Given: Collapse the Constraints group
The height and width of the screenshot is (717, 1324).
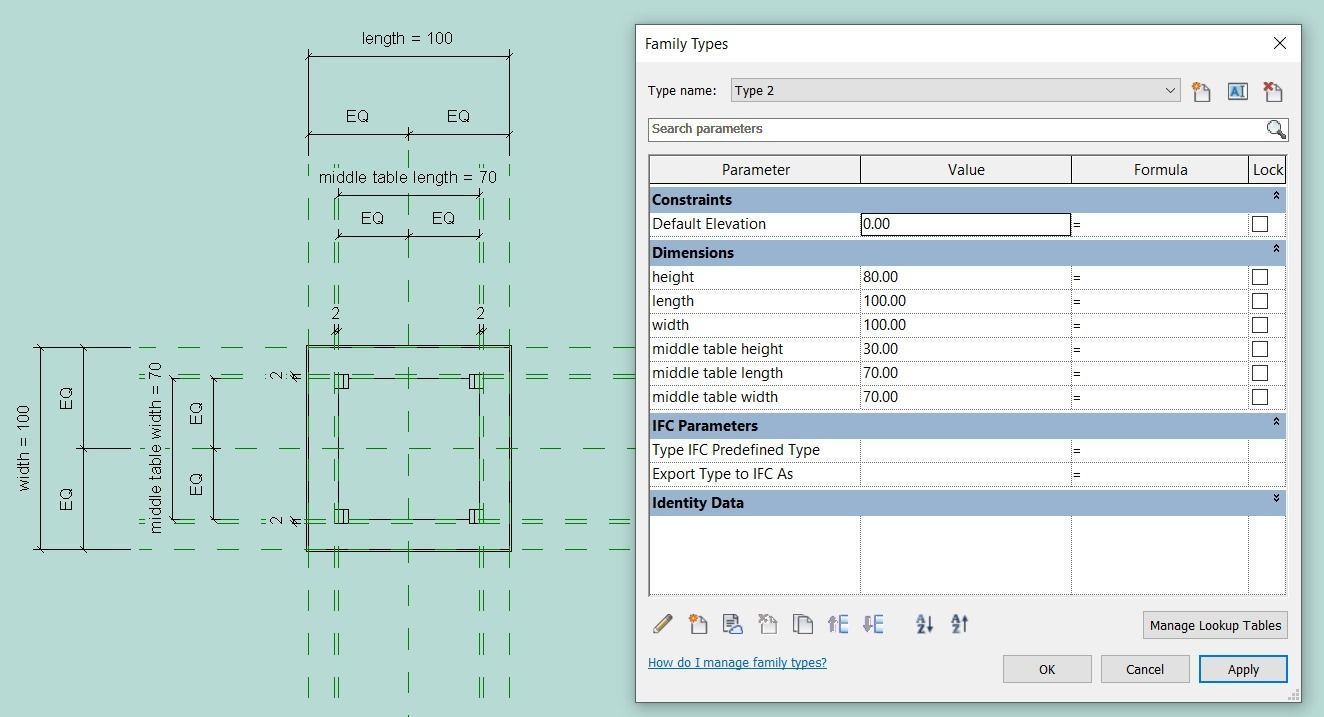Looking at the screenshot, I should click(x=1276, y=198).
